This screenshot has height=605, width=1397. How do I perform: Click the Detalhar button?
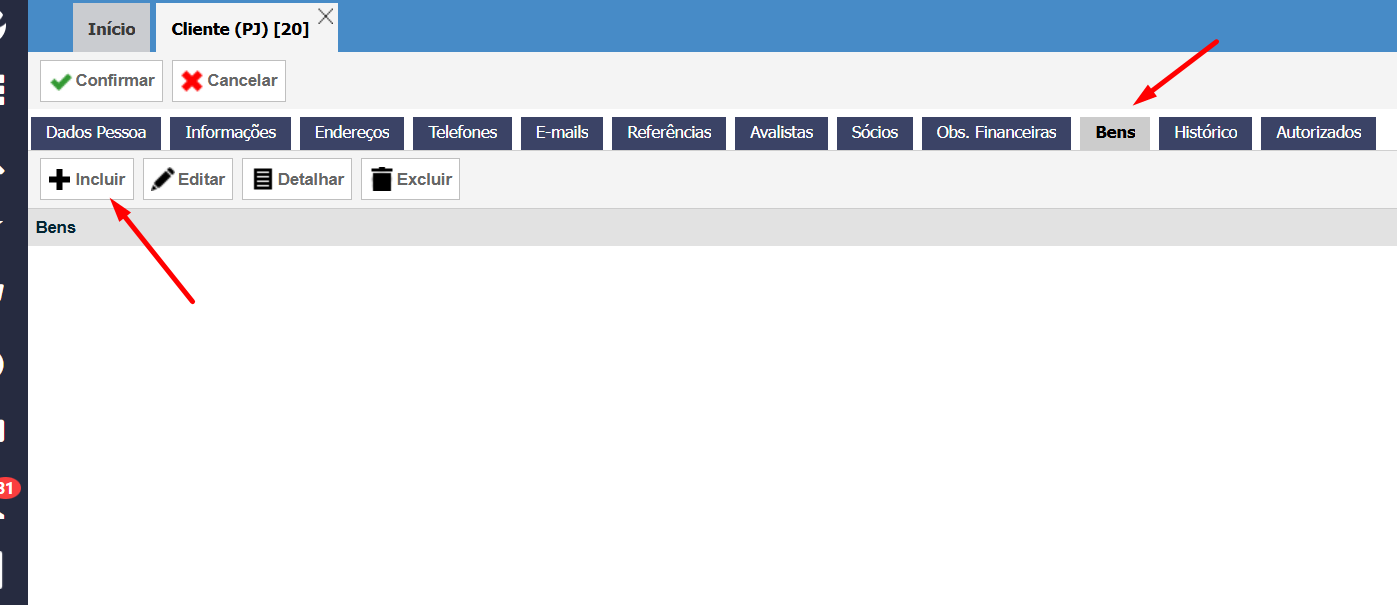pyautogui.click(x=297, y=180)
